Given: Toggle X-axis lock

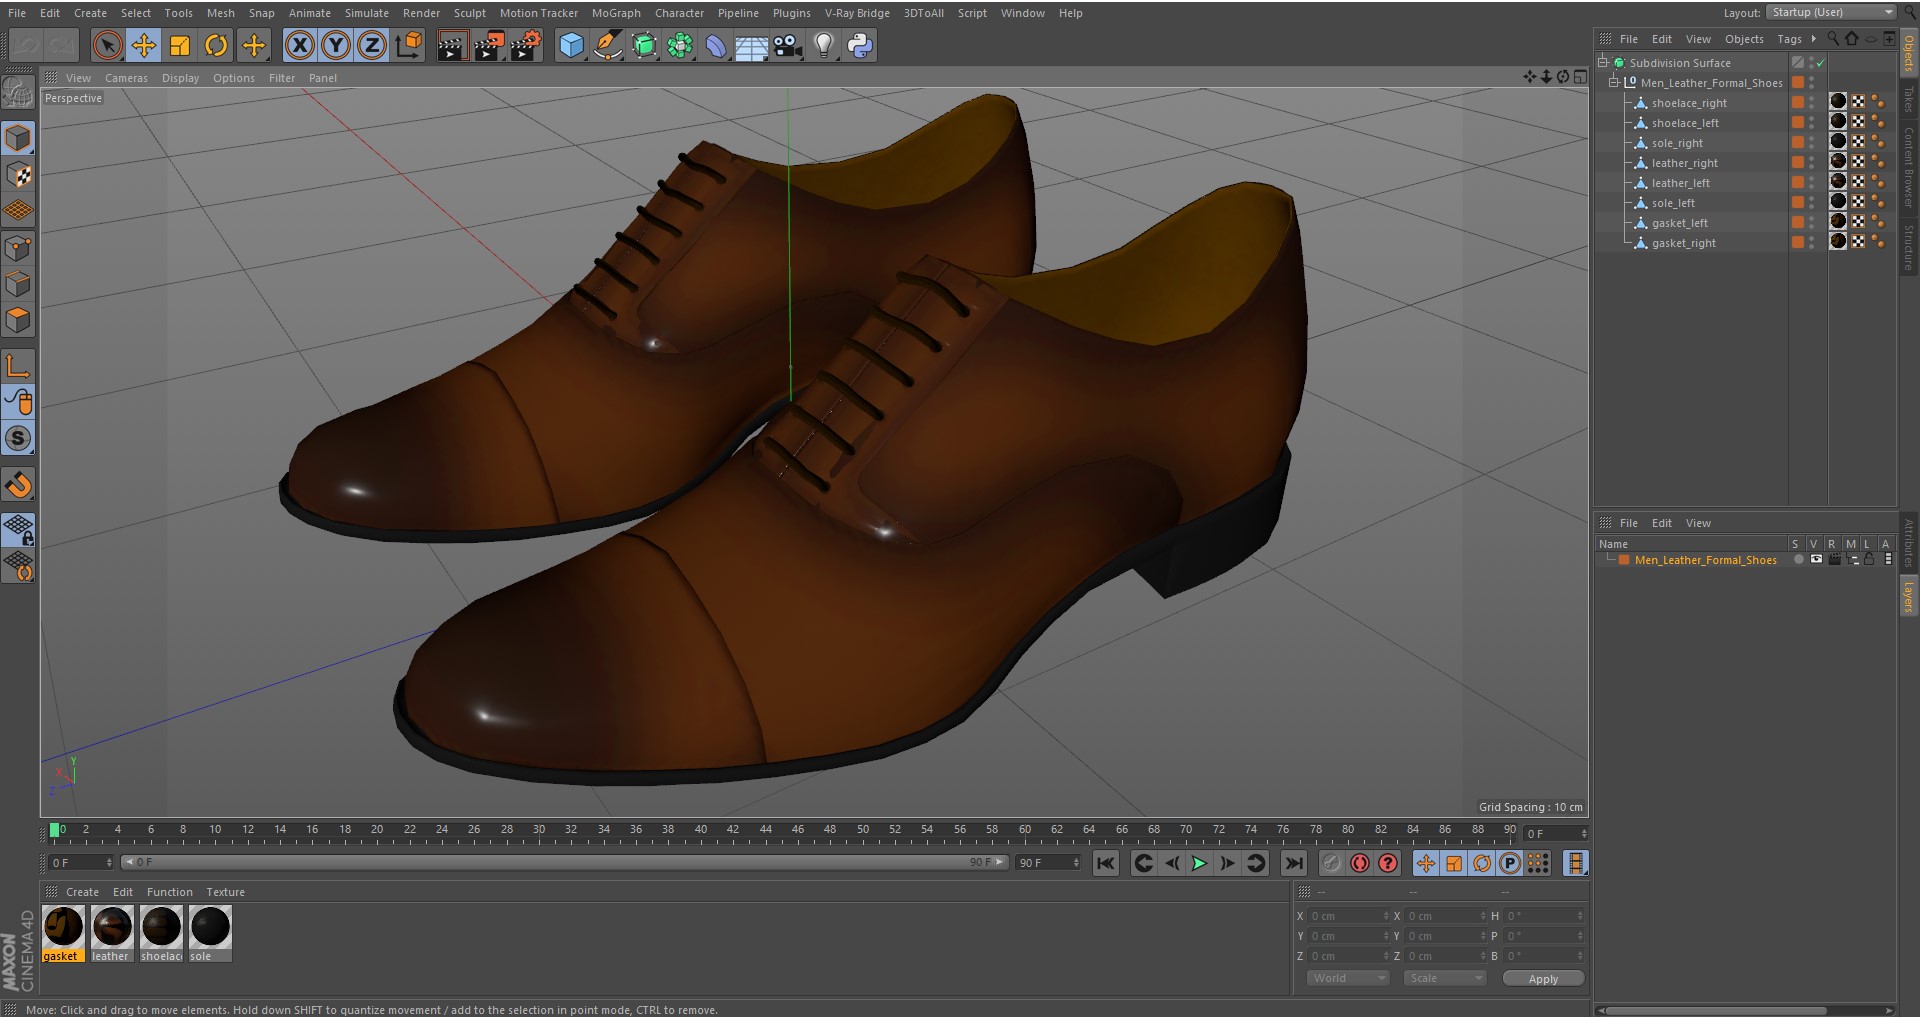Looking at the screenshot, I should pyautogui.click(x=300, y=45).
